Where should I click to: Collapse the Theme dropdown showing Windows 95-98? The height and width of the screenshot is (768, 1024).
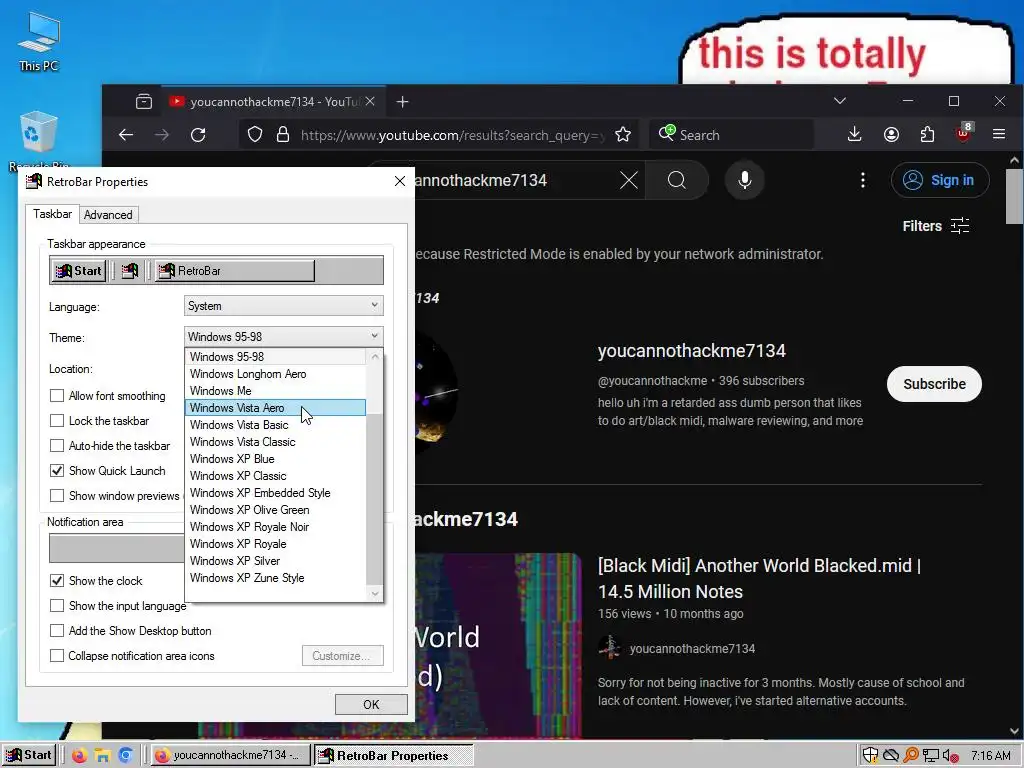283,337
